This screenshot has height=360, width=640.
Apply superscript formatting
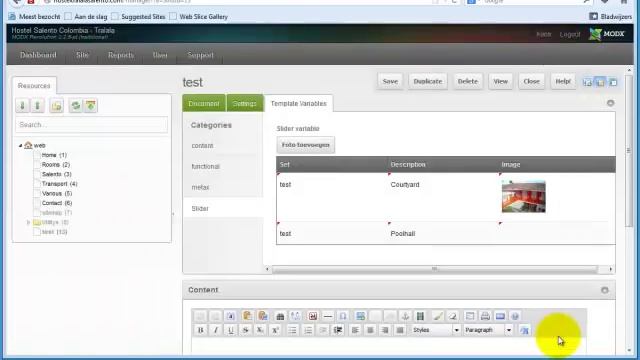(x=276, y=330)
